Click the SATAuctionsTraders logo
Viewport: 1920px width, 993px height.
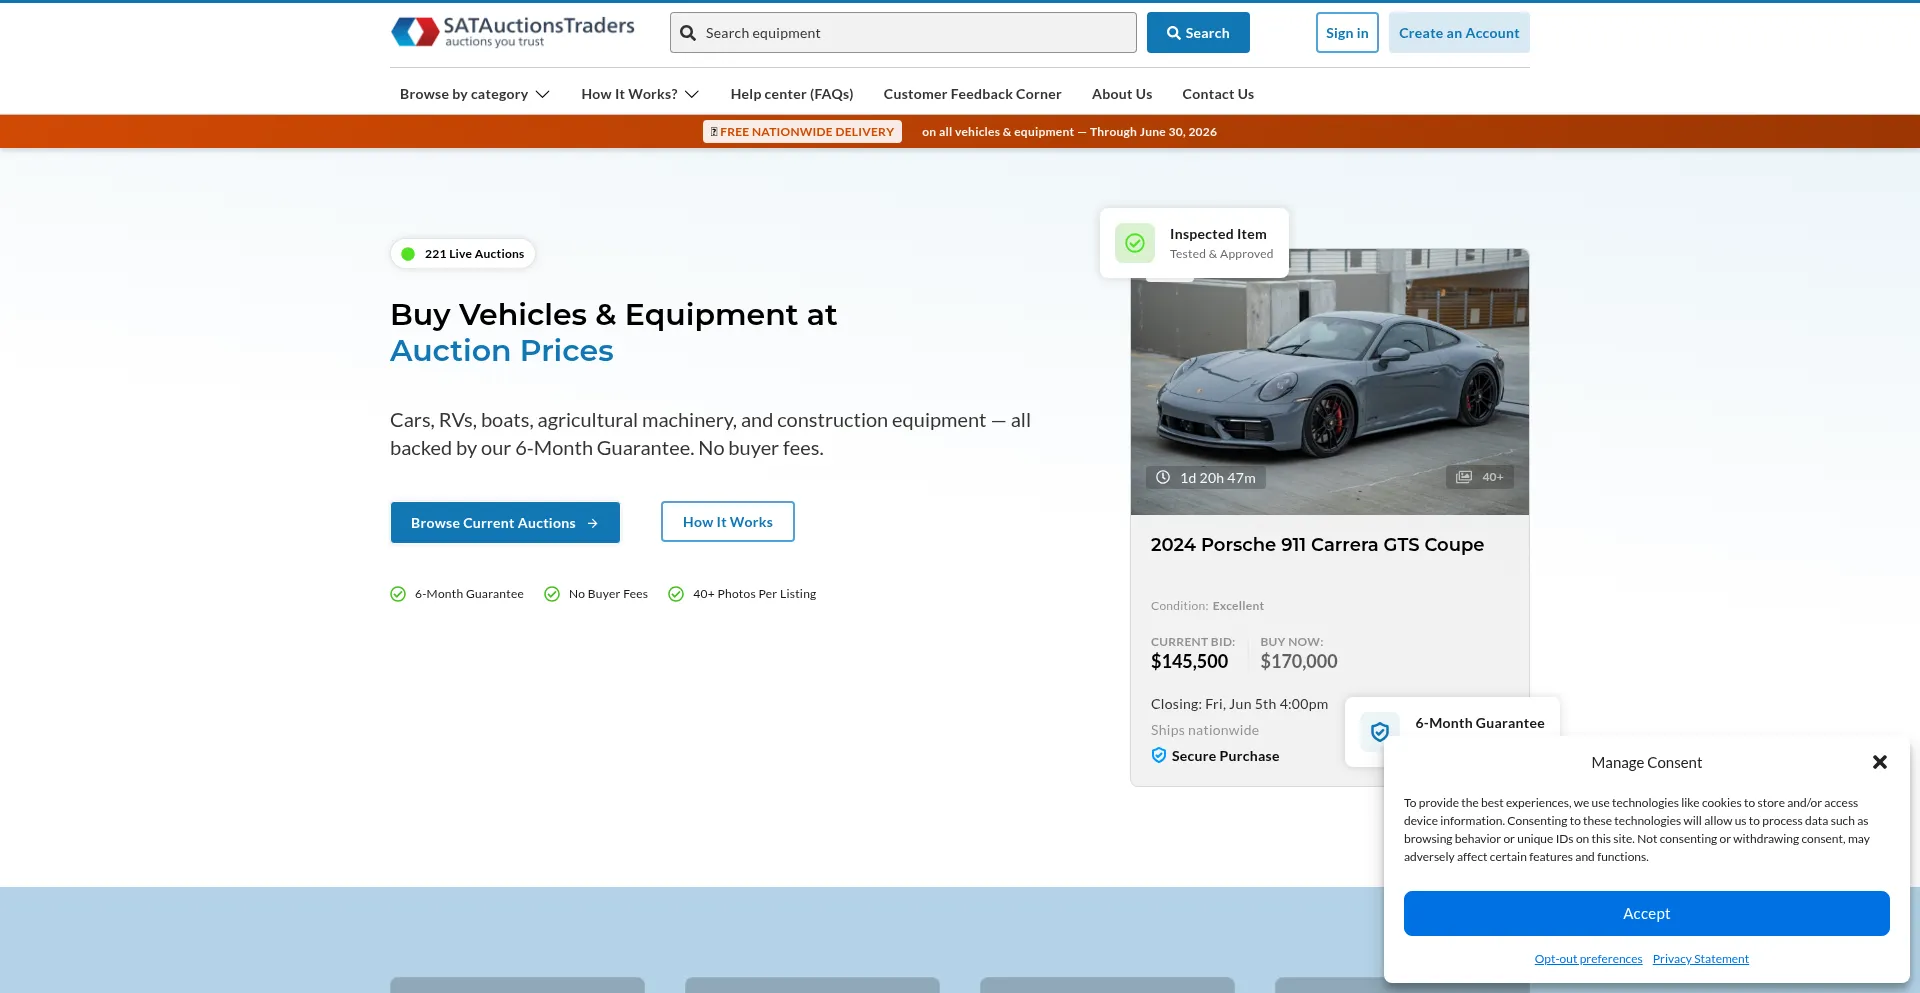(x=513, y=32)
